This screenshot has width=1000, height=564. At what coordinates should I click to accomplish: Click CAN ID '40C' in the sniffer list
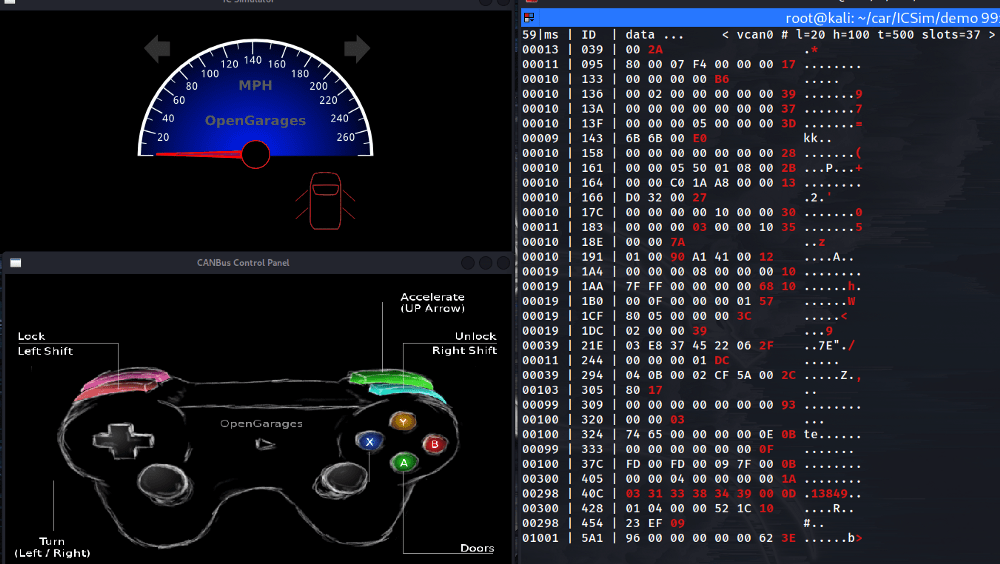[x=592, y=494]
